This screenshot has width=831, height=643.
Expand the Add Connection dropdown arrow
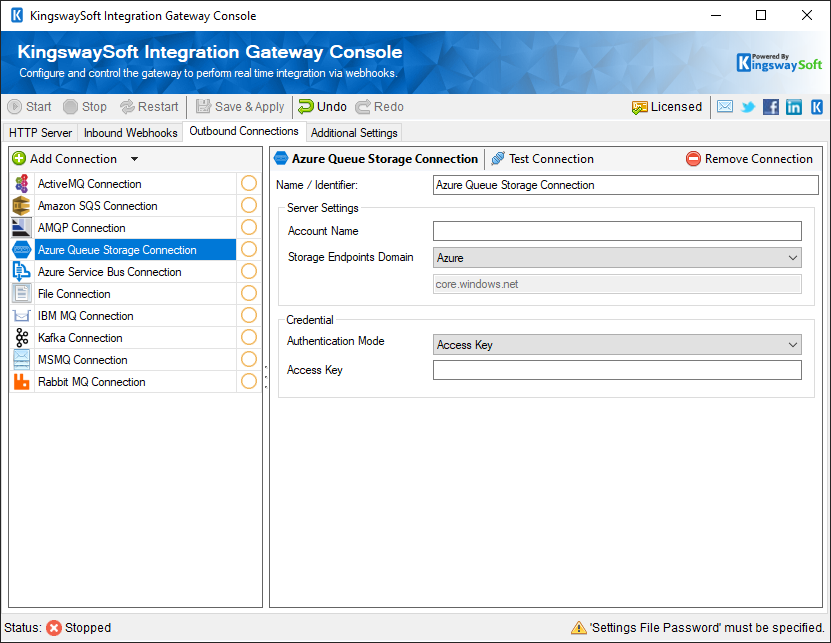point(134,159)
